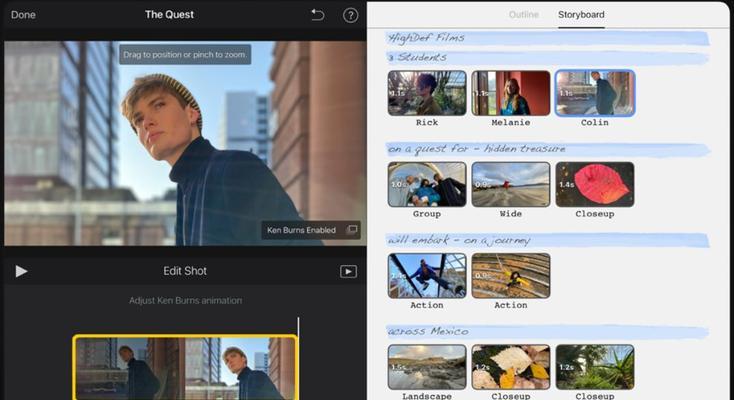
Task: Click the 'Edit Shot' heading
Action: click(x=185, y=271)
